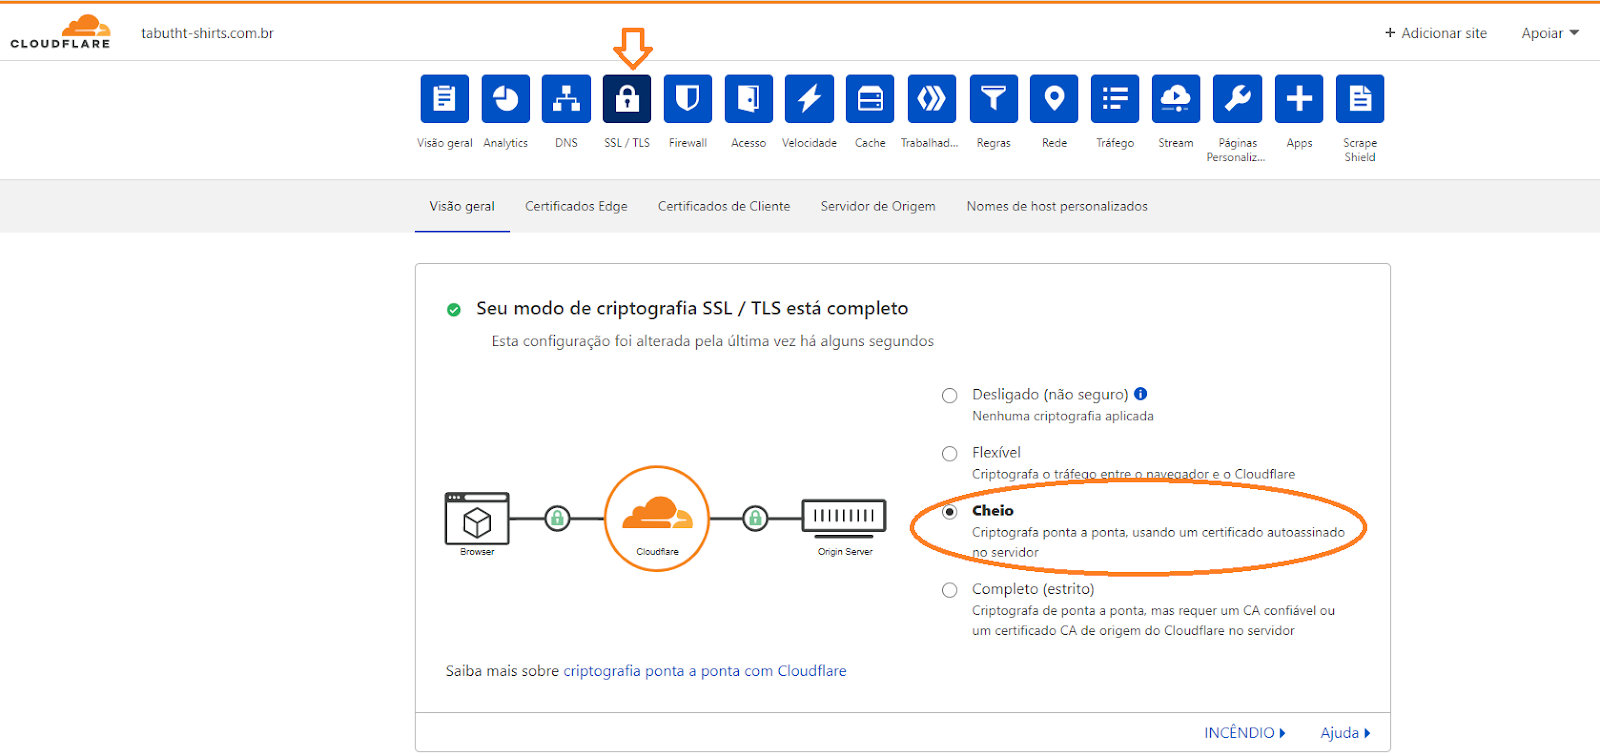The height and width of the screenshot is (756, 1600).
Task: Open the Firewall shield icon
Action: [x=688, y=99]
